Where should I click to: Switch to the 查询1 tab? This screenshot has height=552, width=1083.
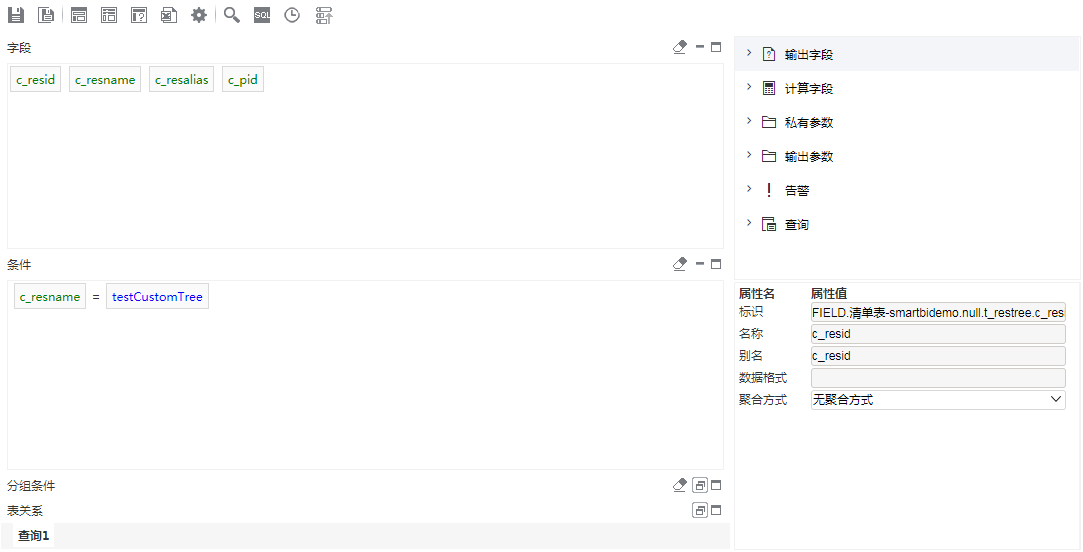pos(33,535)
